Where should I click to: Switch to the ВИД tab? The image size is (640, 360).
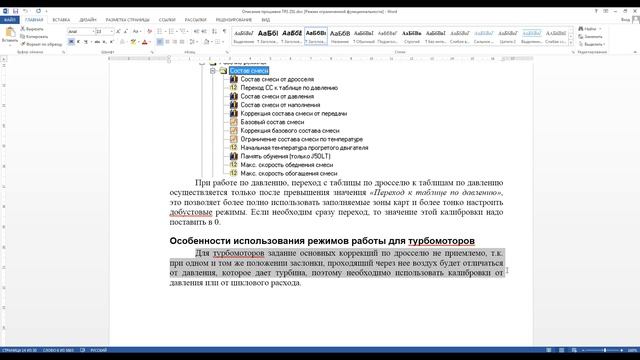(x=266, y=20)
